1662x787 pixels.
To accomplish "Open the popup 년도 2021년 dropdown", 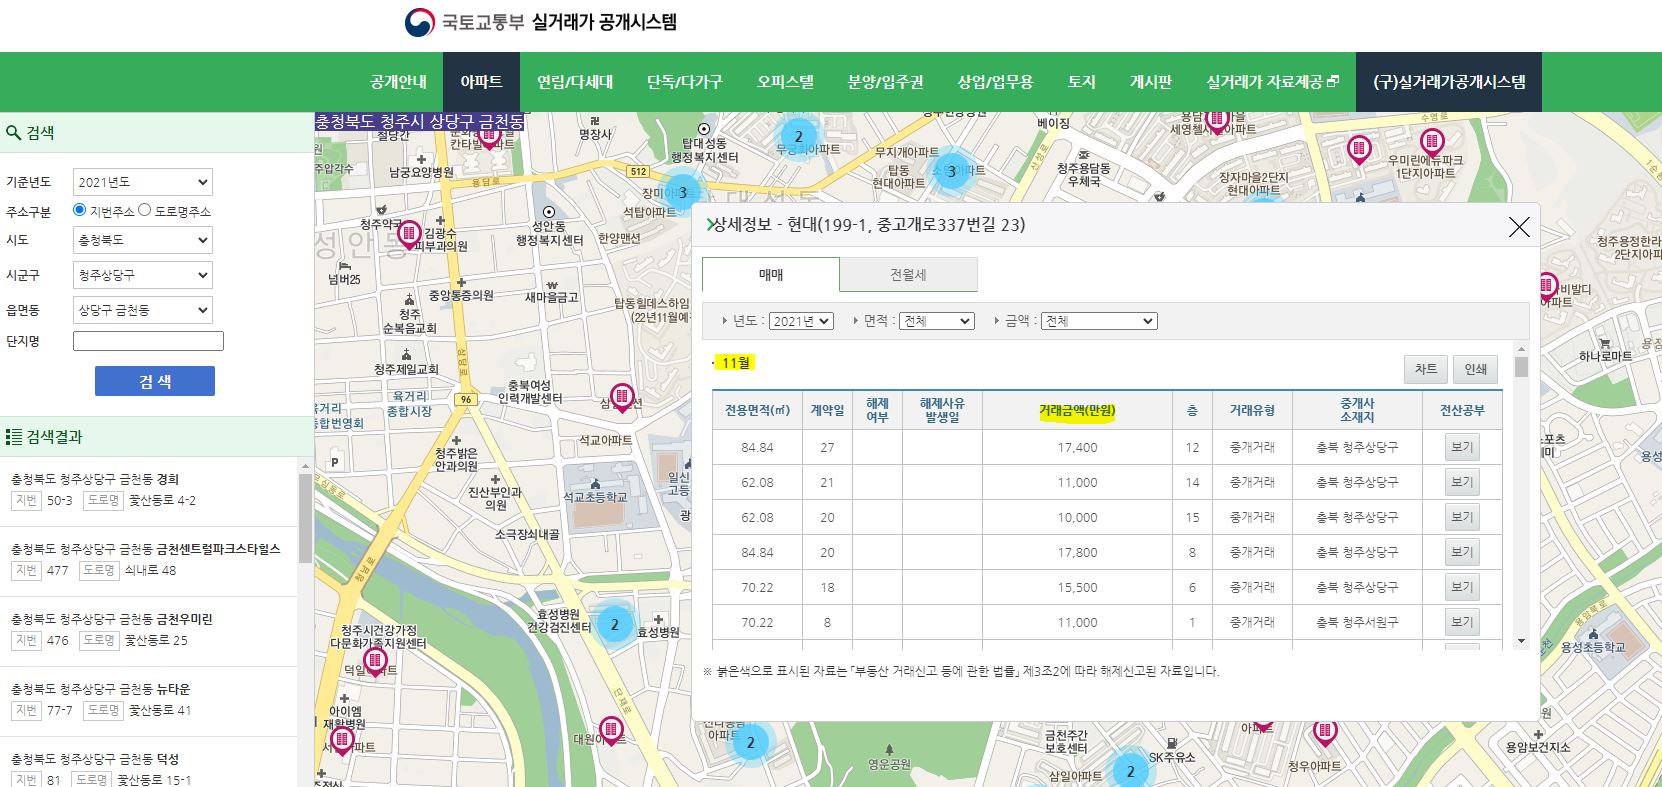I will click(801, 321).
